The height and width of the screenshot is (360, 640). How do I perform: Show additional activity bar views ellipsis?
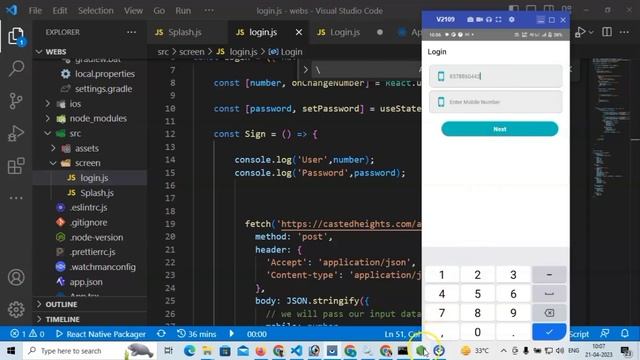click(16, 198)
